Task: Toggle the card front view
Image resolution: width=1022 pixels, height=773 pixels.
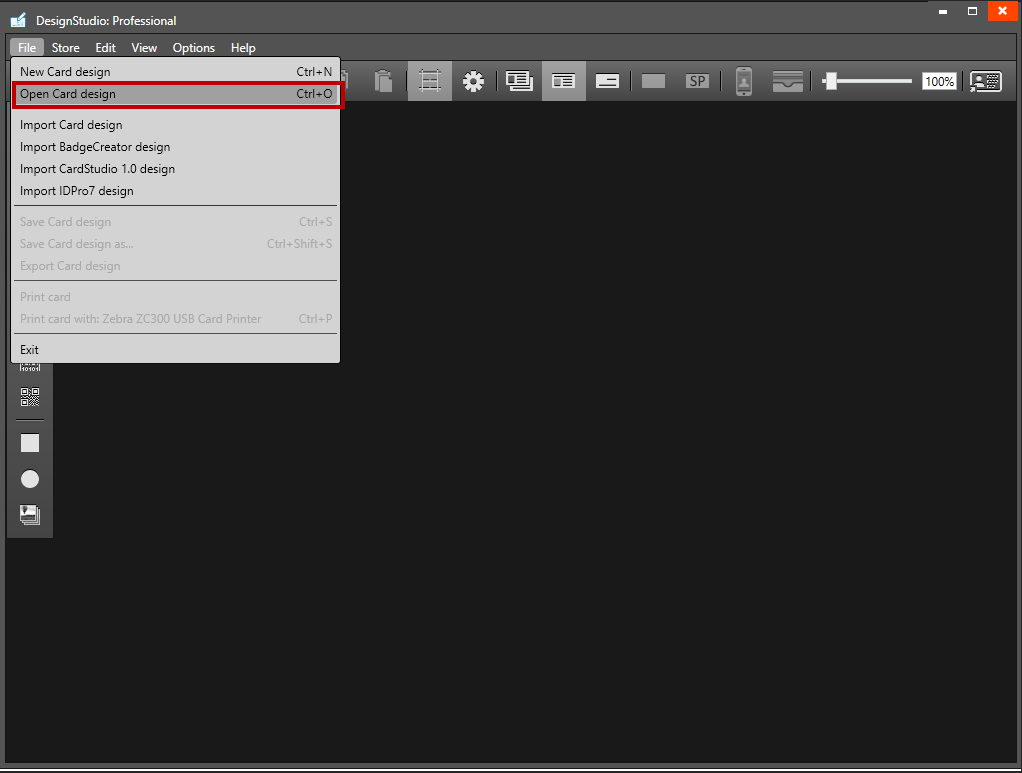Action: 562,81
